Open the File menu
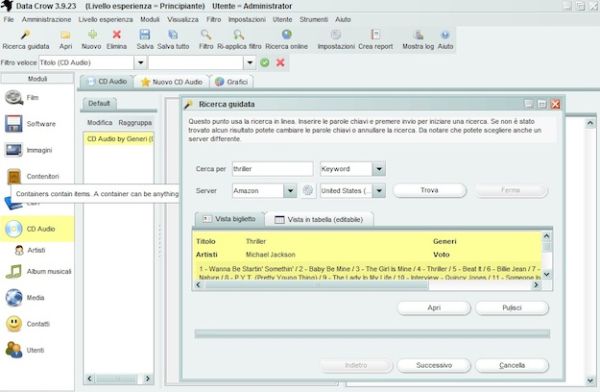Screen dimensions: 600x392 pyautogui.click(x=9, y=19)
